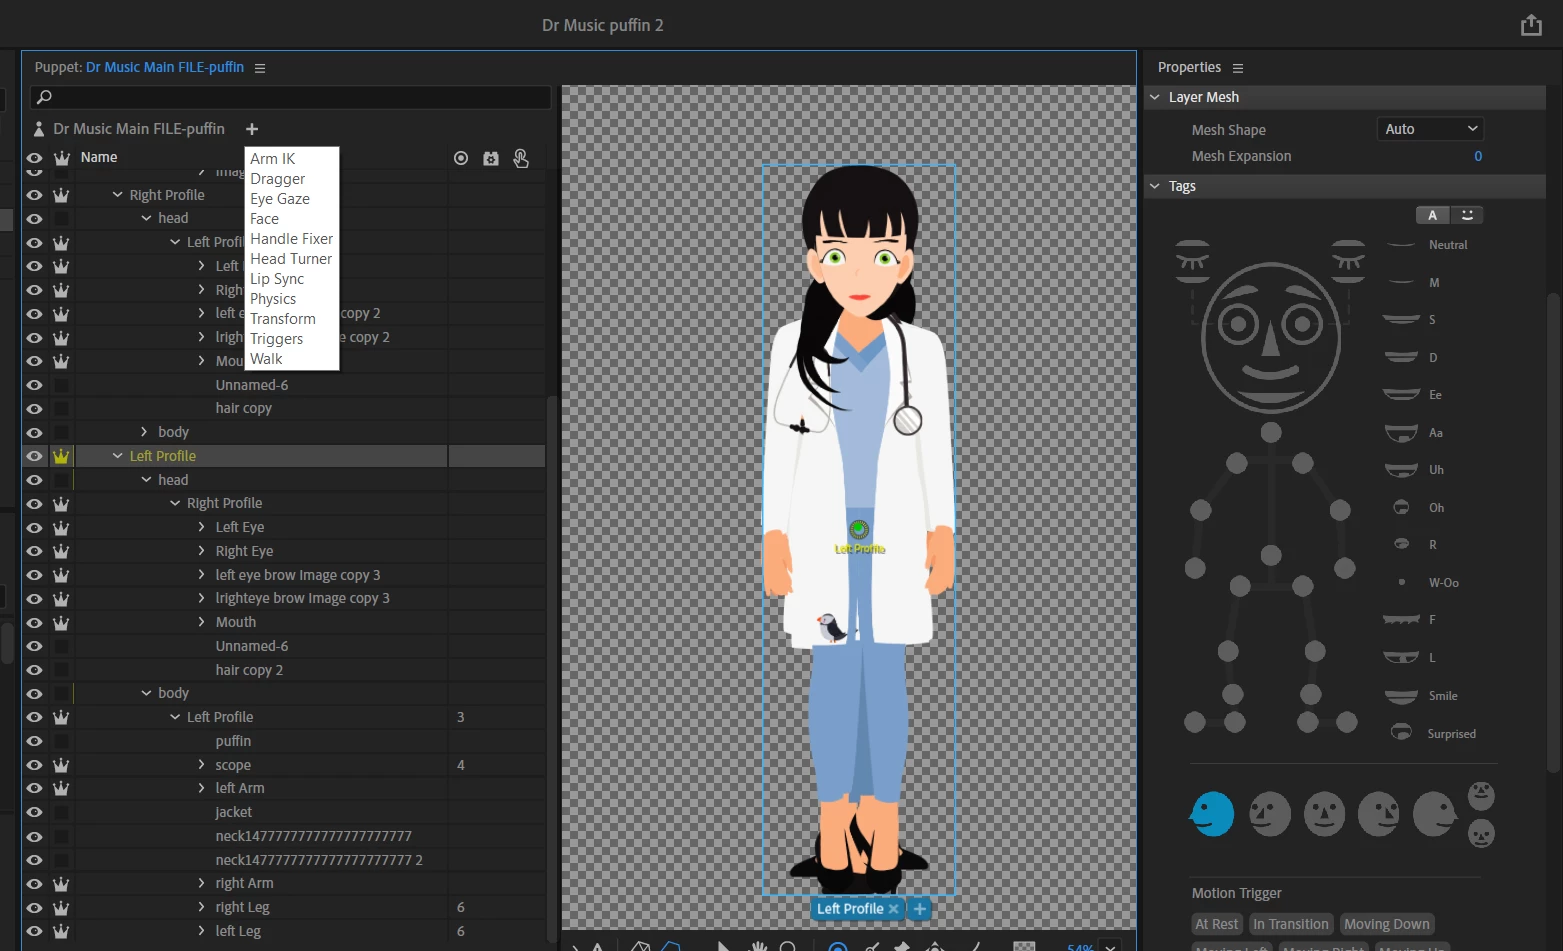Choose Lip Sync from the behavior menu
This screenshot has height=951, width=1563.
[277, 279]
